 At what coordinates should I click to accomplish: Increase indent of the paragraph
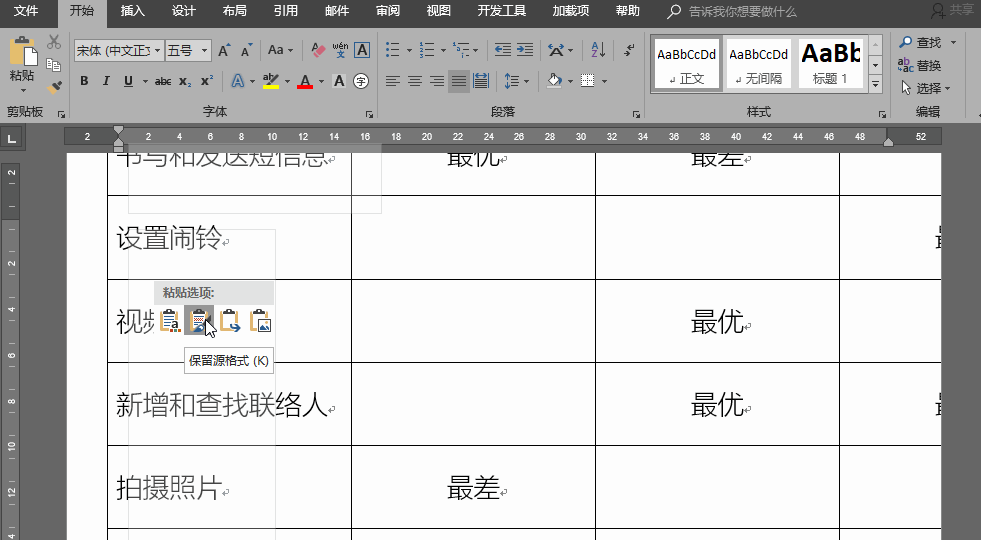point(525,50)
